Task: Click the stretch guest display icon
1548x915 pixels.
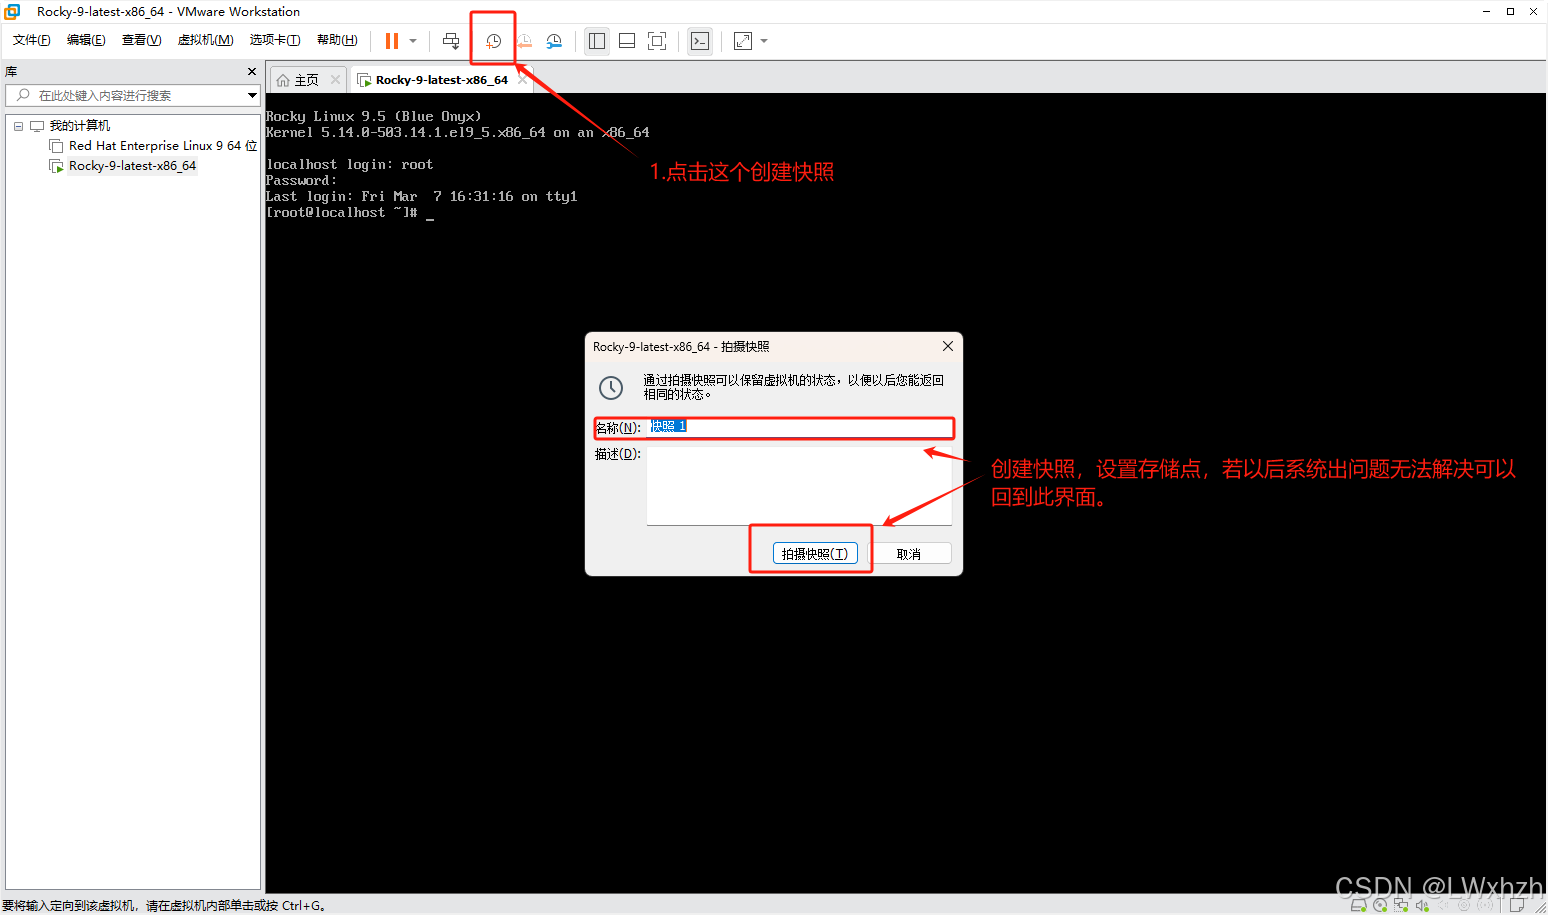Action: 743,41
